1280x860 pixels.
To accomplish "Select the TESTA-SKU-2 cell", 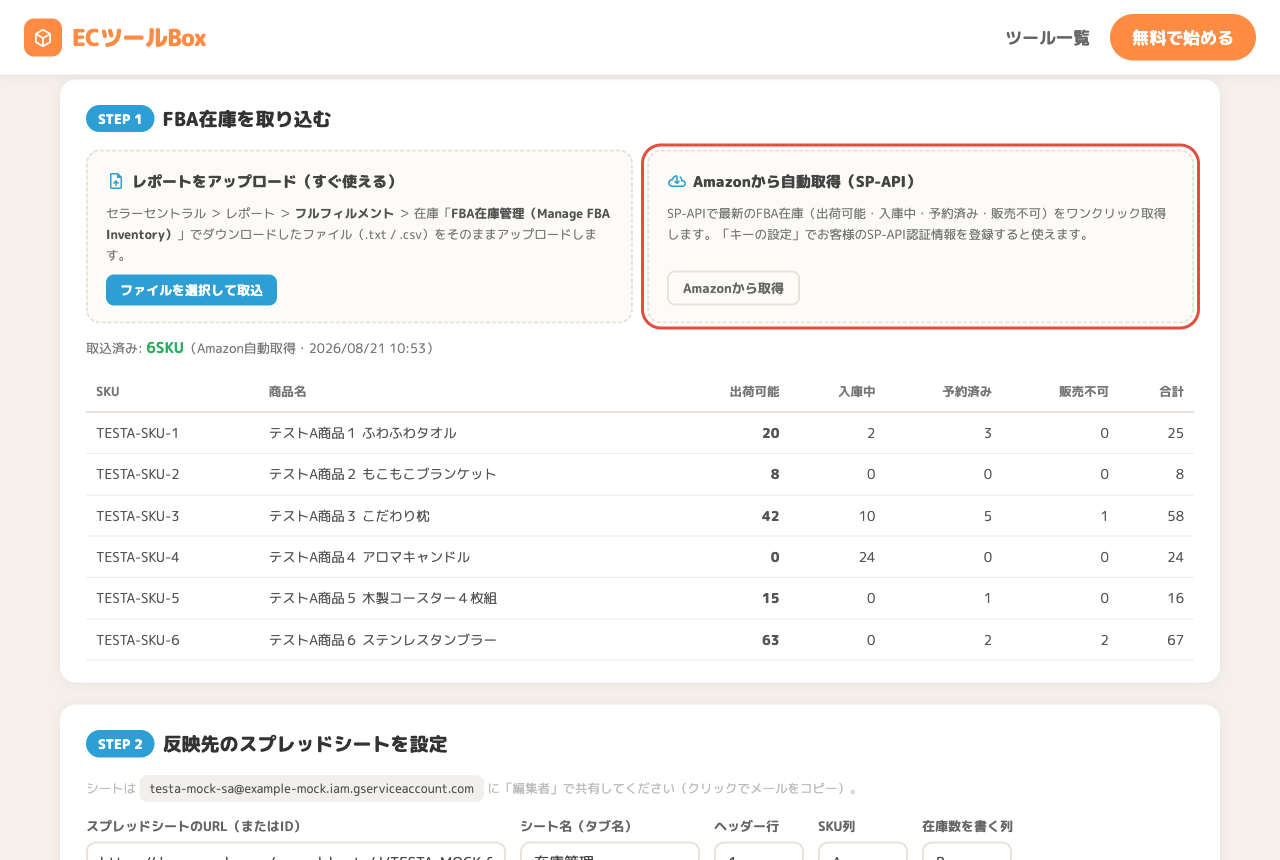I will (138, 474).
